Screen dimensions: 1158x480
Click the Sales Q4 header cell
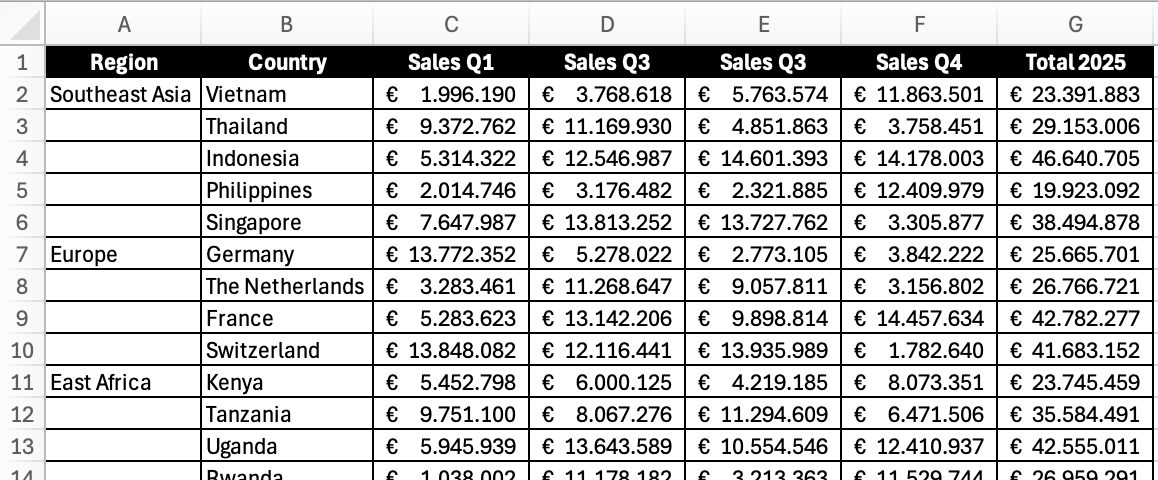919,62
